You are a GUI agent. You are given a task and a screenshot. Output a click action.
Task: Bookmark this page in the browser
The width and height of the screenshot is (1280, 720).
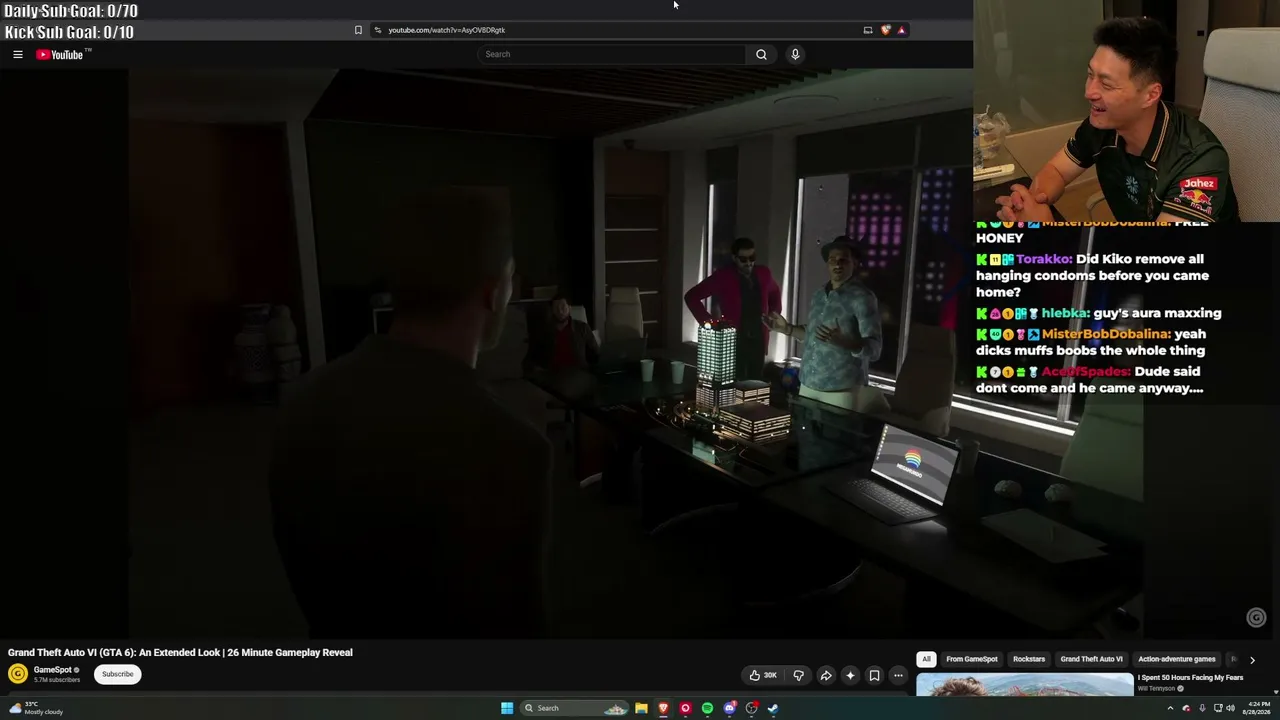point(358,30)
